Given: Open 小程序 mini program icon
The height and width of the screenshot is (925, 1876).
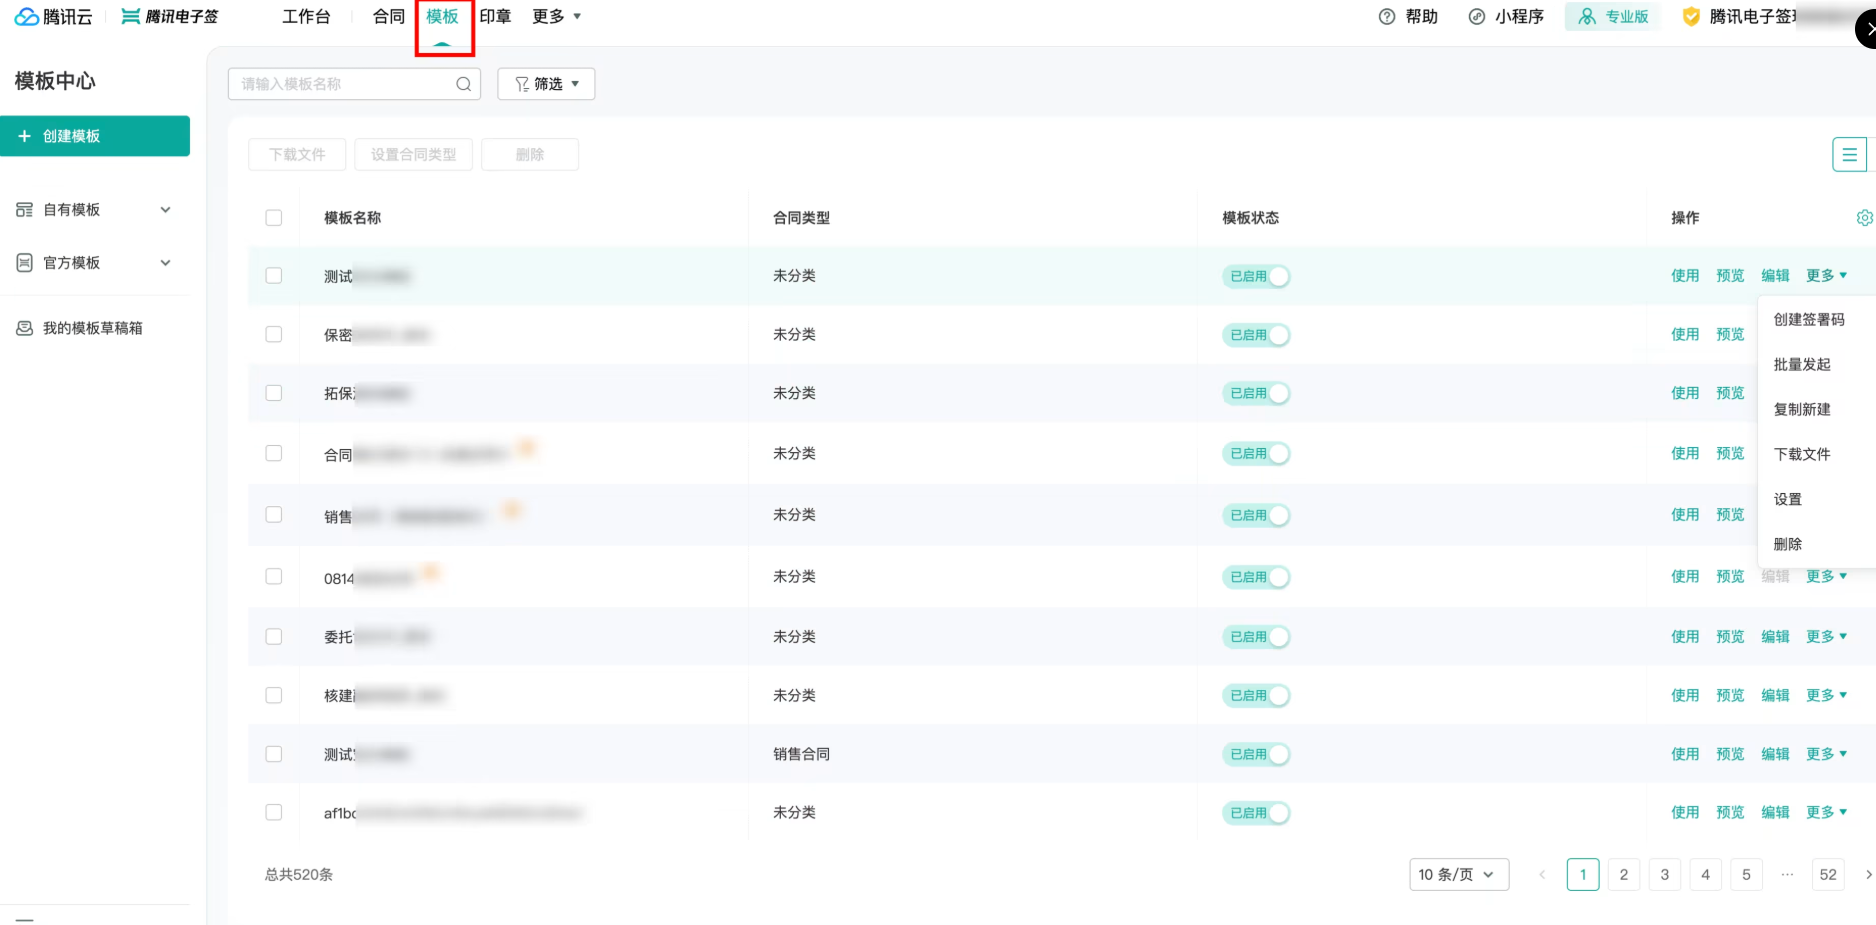Looking at the screenshot, I should tap(1477, 17).
